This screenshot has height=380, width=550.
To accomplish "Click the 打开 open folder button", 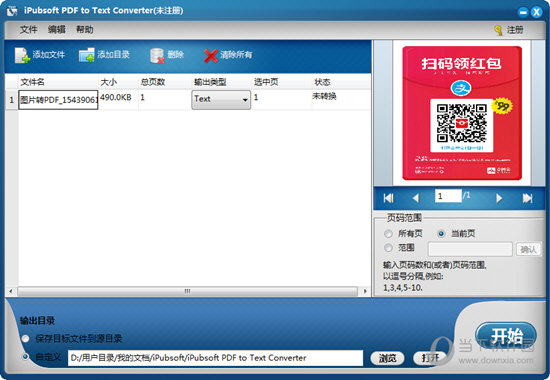I will tap(430, 358).
